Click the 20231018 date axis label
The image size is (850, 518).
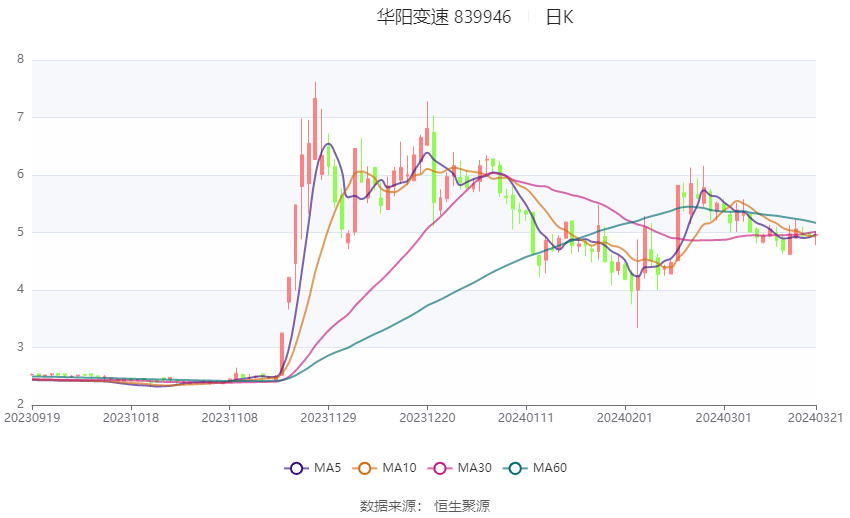(131, 418)
